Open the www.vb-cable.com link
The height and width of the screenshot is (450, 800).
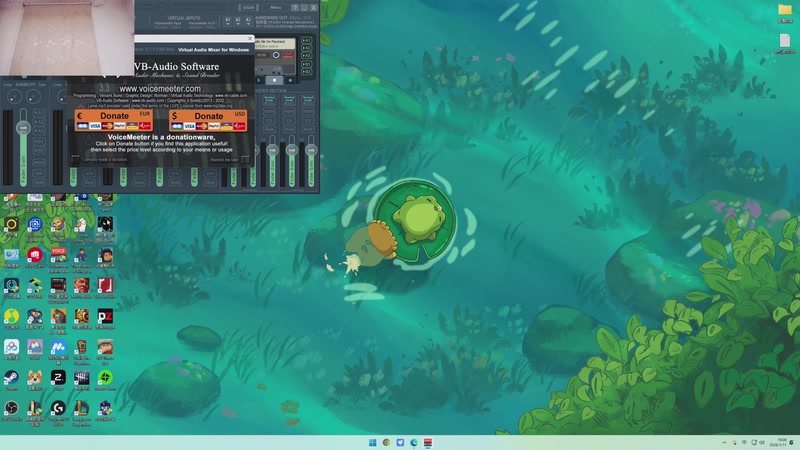231,95
